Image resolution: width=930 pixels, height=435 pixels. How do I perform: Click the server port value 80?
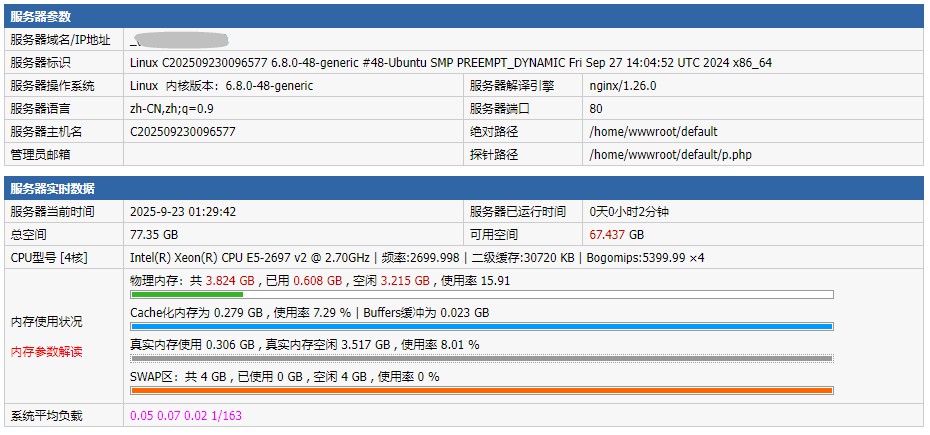[x=596, y=109]
